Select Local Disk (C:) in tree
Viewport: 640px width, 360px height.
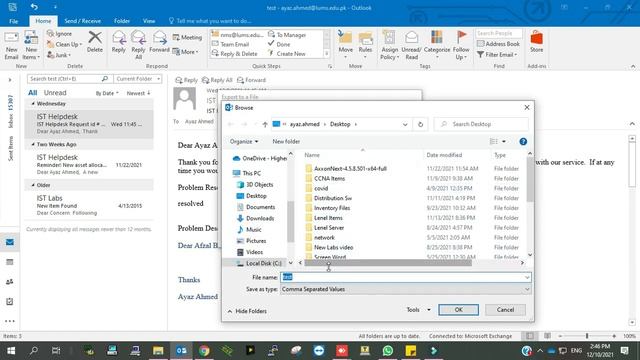pos(260,263)
